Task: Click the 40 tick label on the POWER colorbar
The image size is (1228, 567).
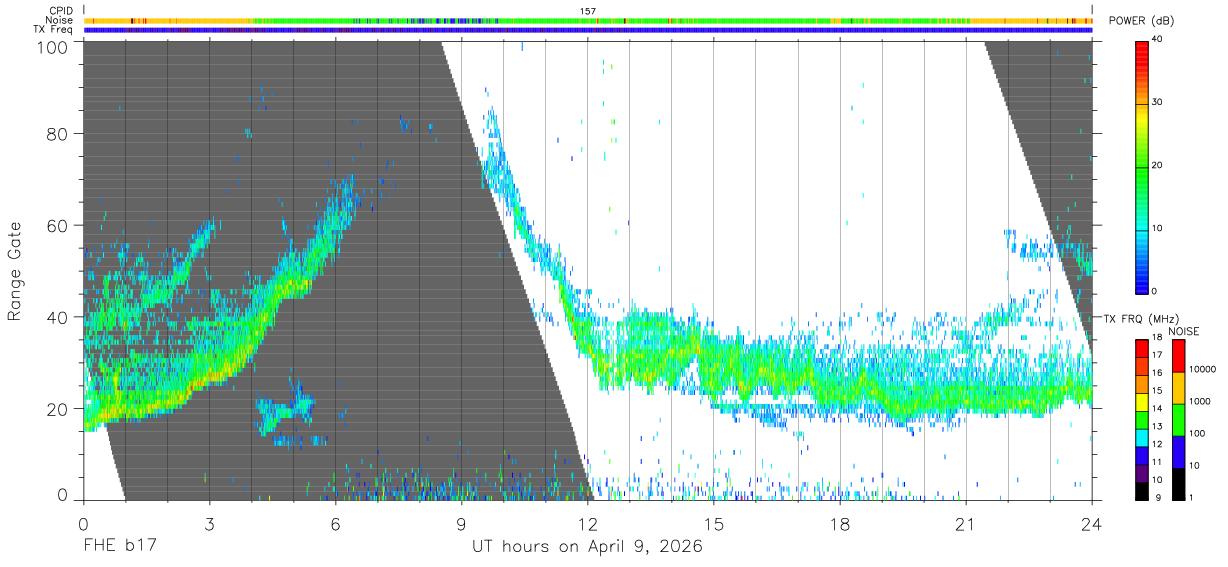Action: (x=1156, y=39)
